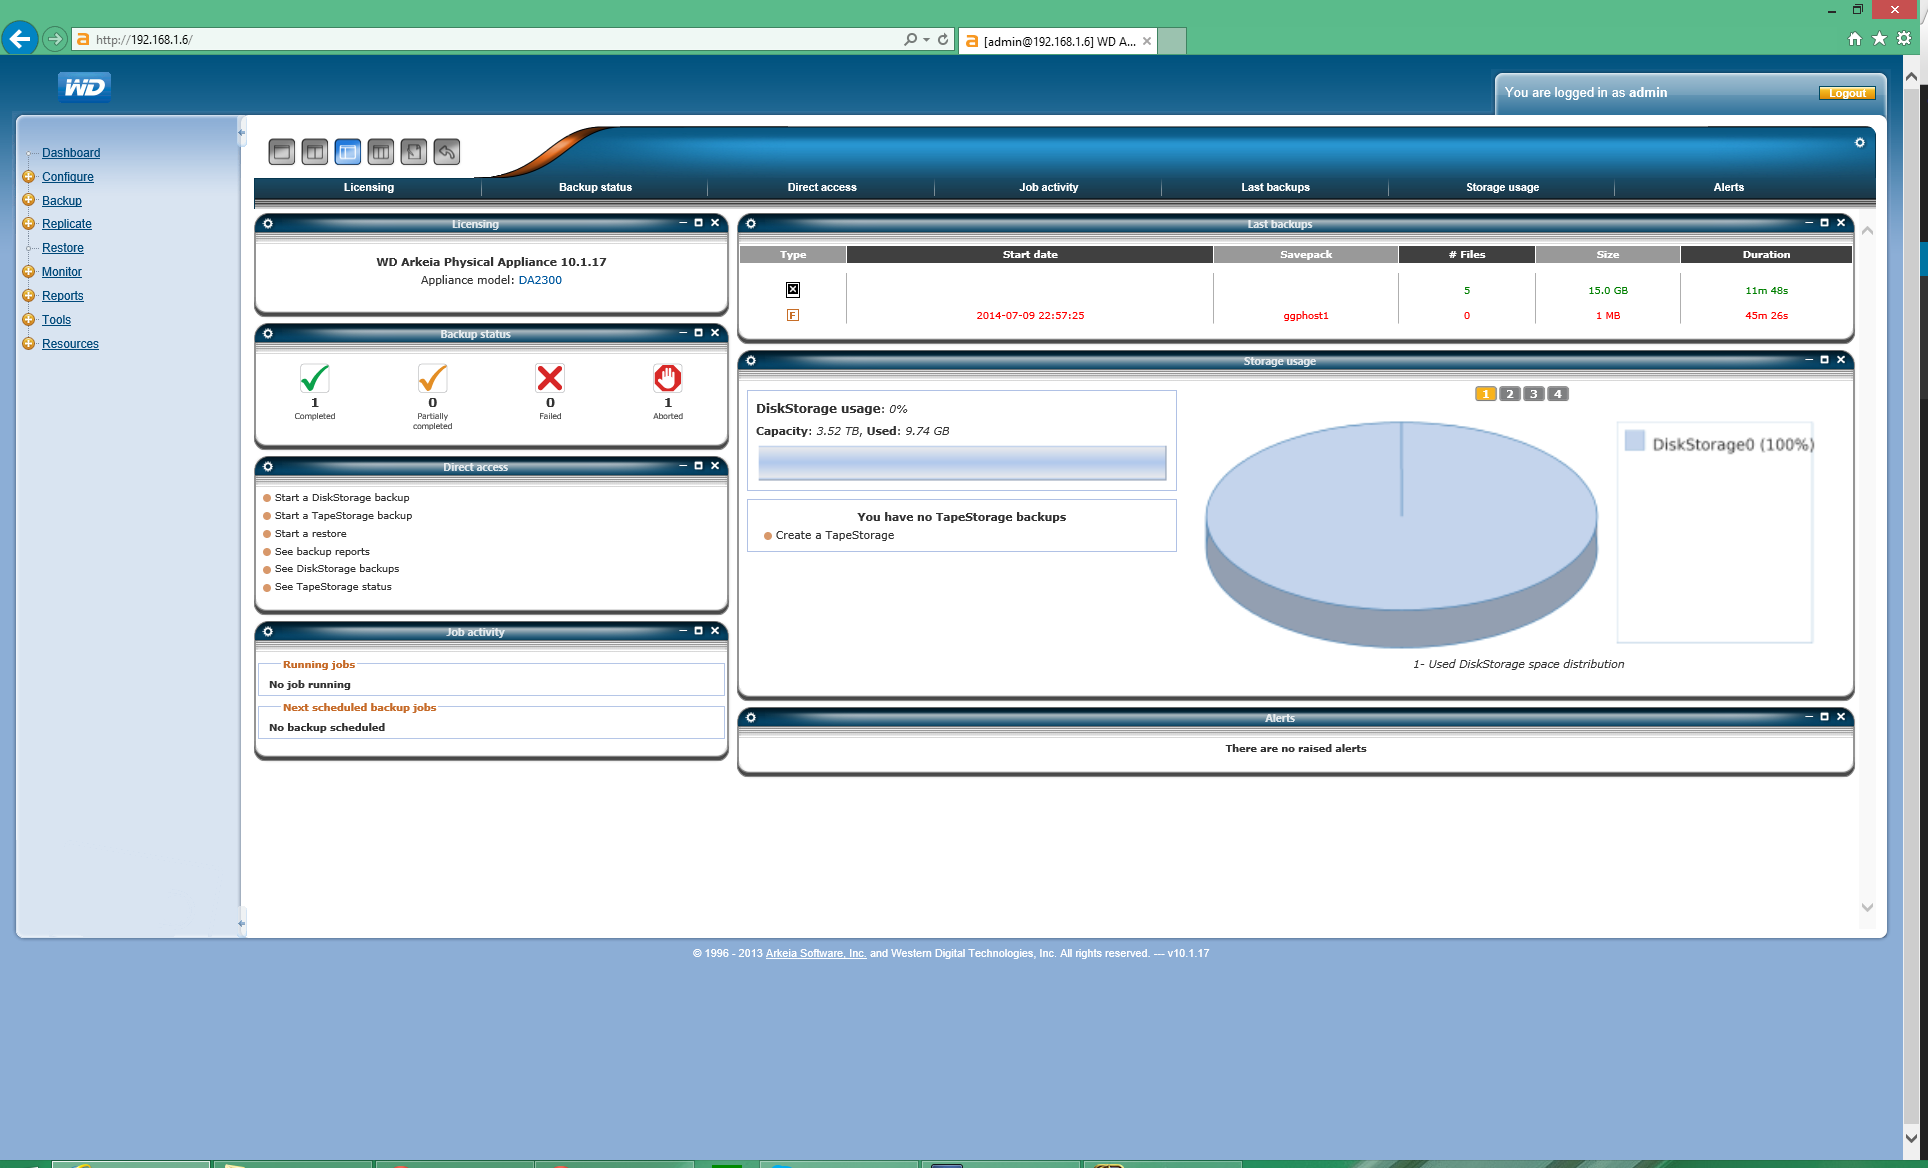The image size is (1928, 1168).
Task: Switch storage chart to view 2
Action: pyautogui.click(x=1510, y=394)
